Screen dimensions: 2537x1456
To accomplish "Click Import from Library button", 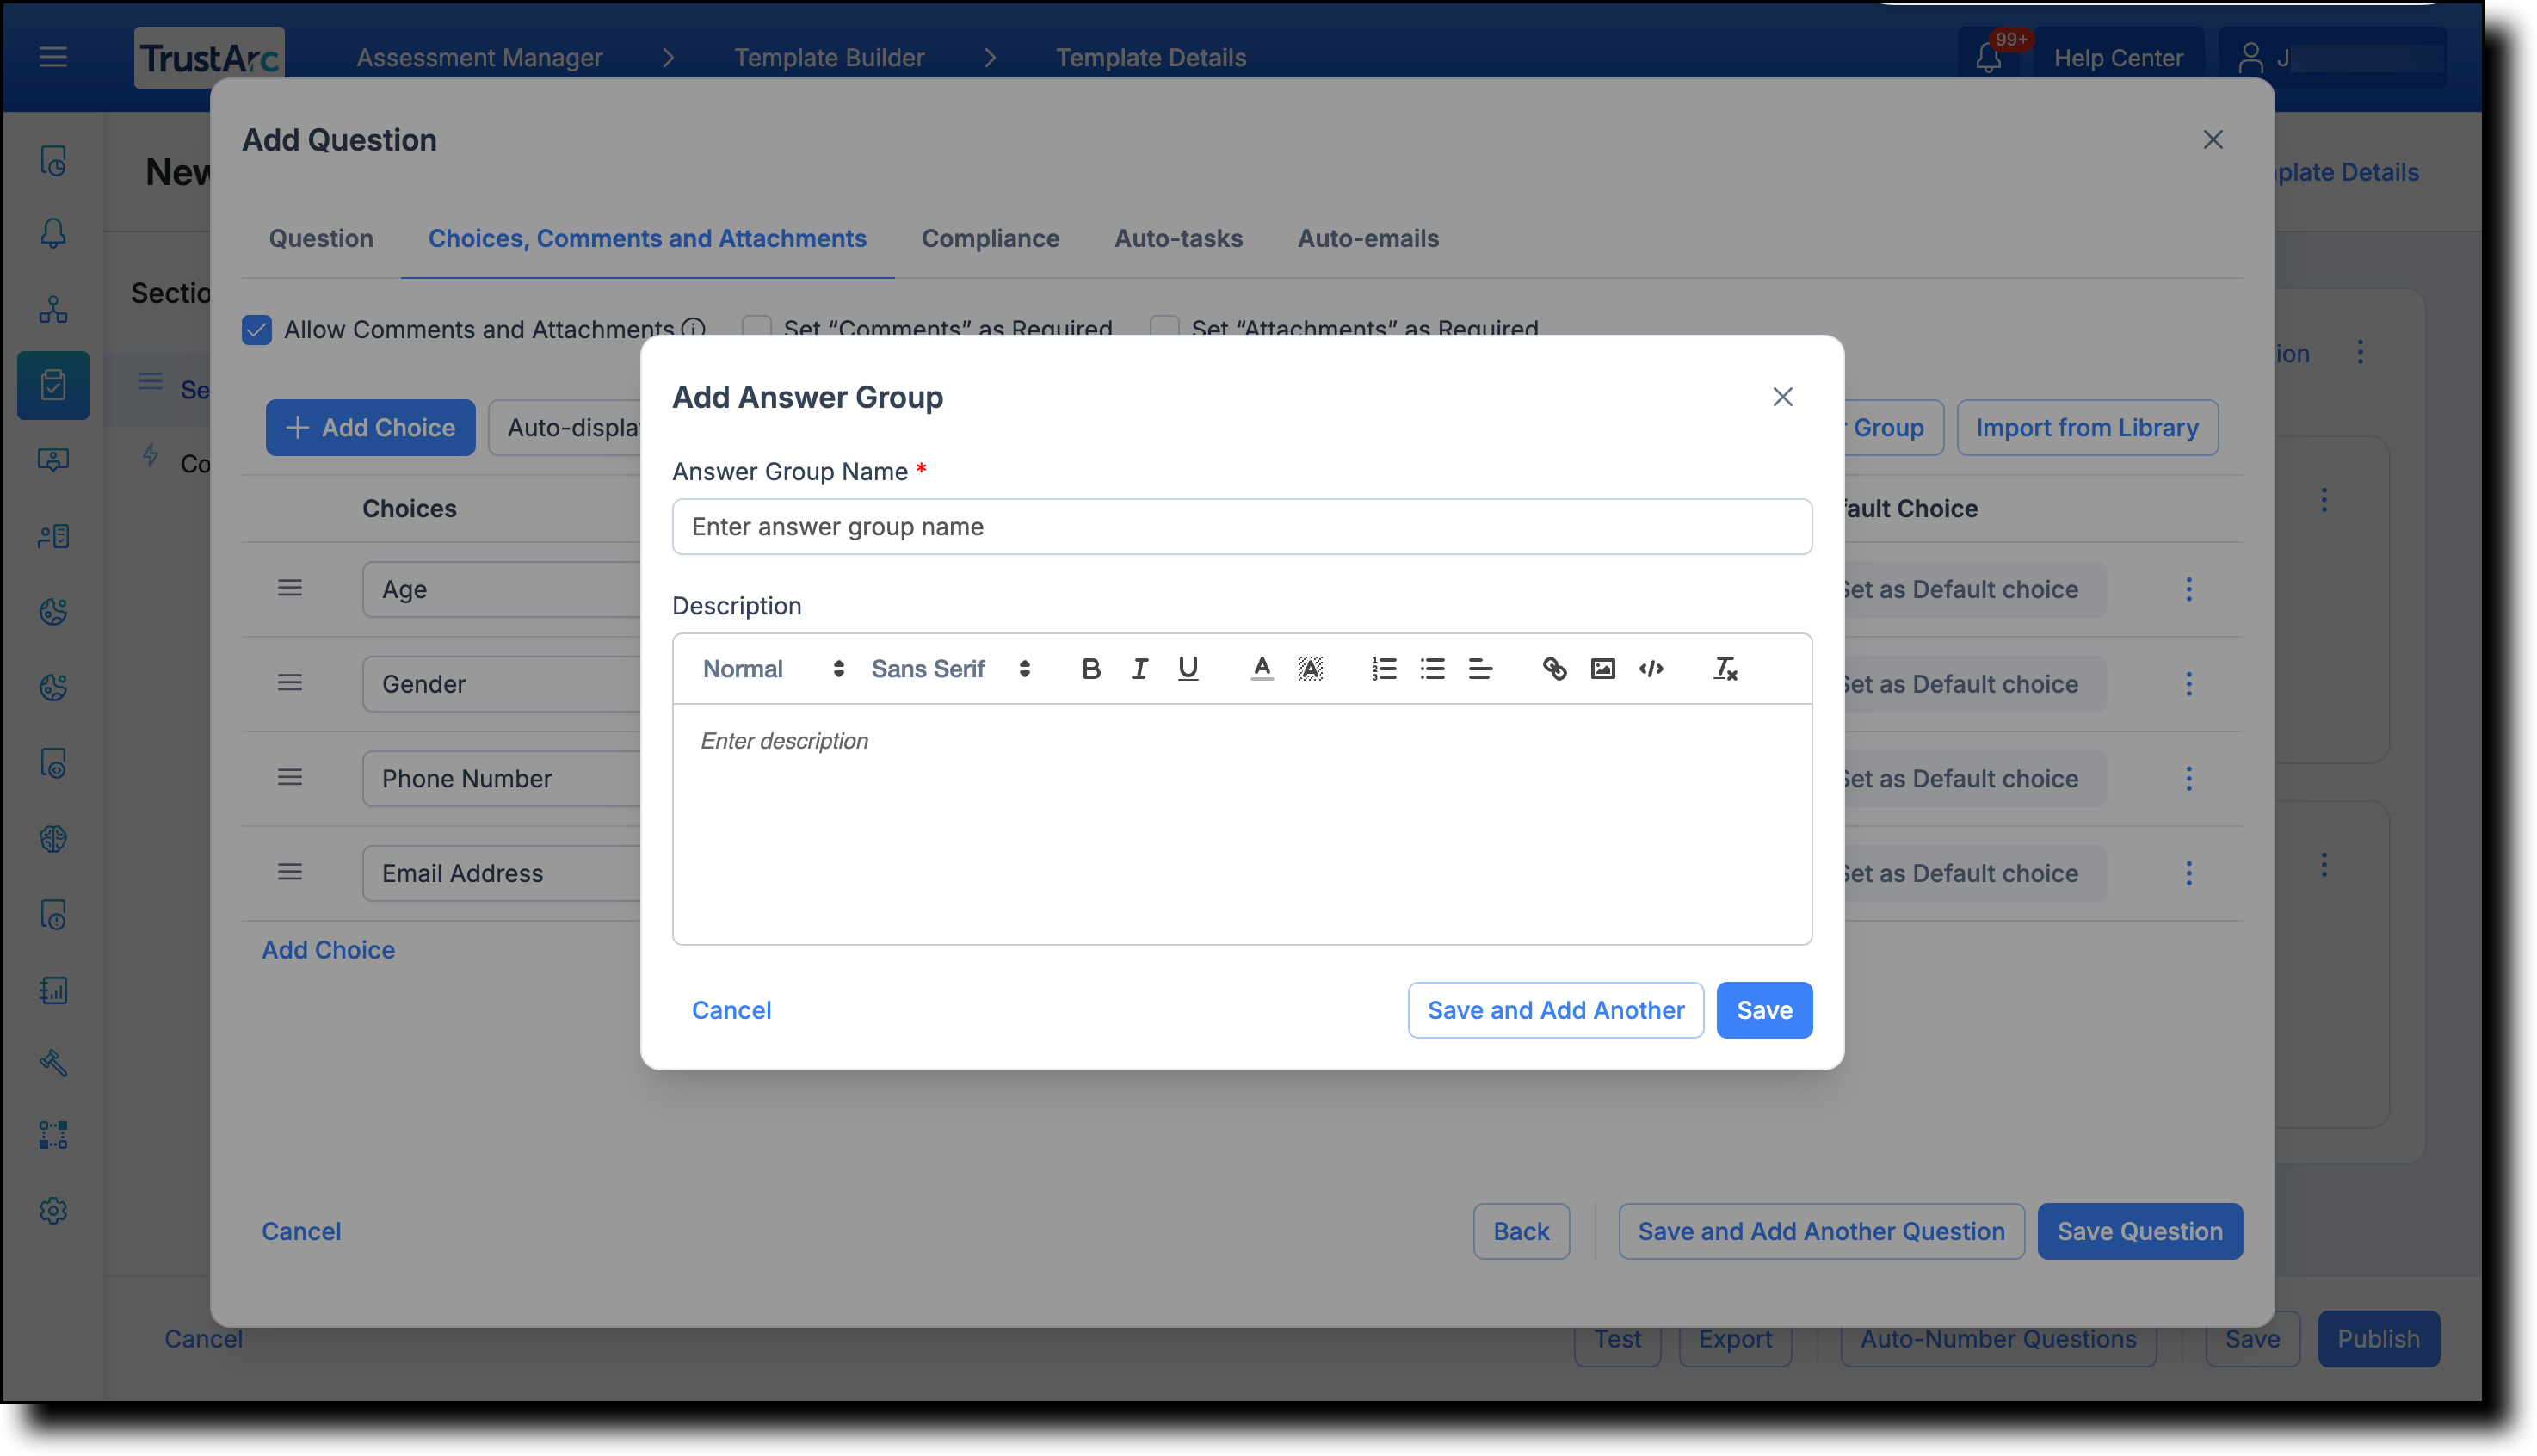I will 2086,428.
